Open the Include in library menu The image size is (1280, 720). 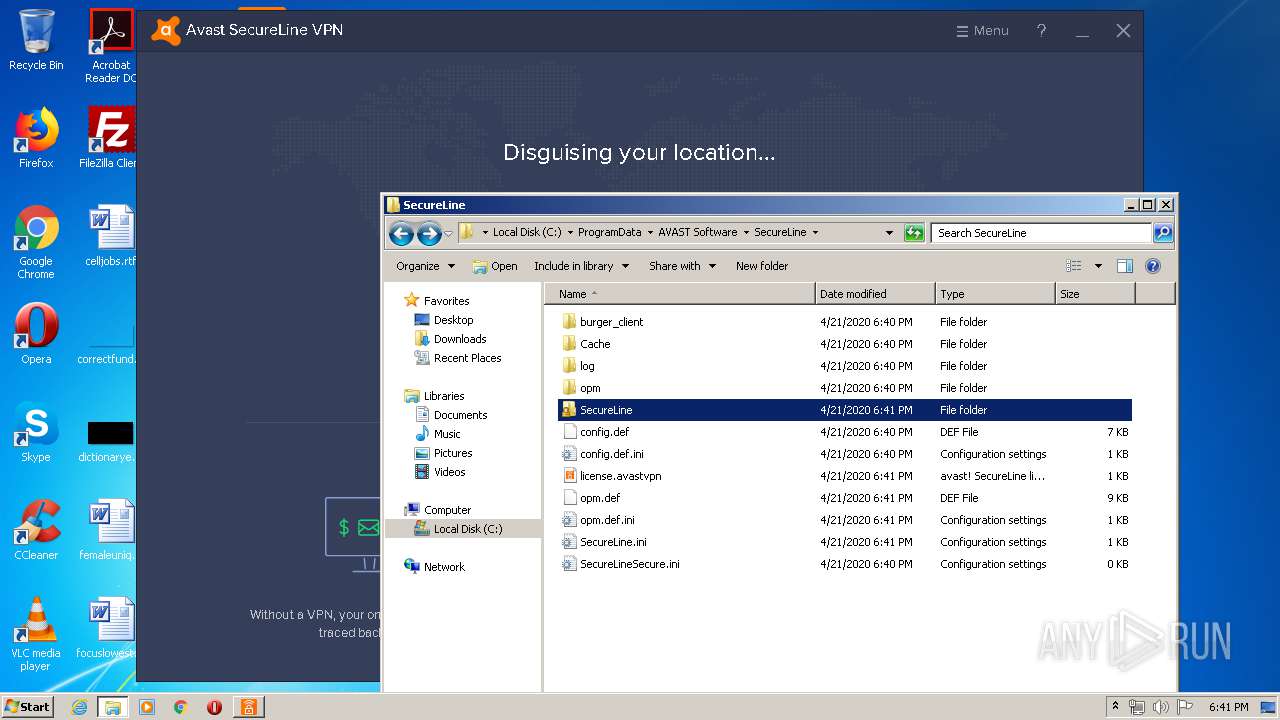tap(581, 266)
